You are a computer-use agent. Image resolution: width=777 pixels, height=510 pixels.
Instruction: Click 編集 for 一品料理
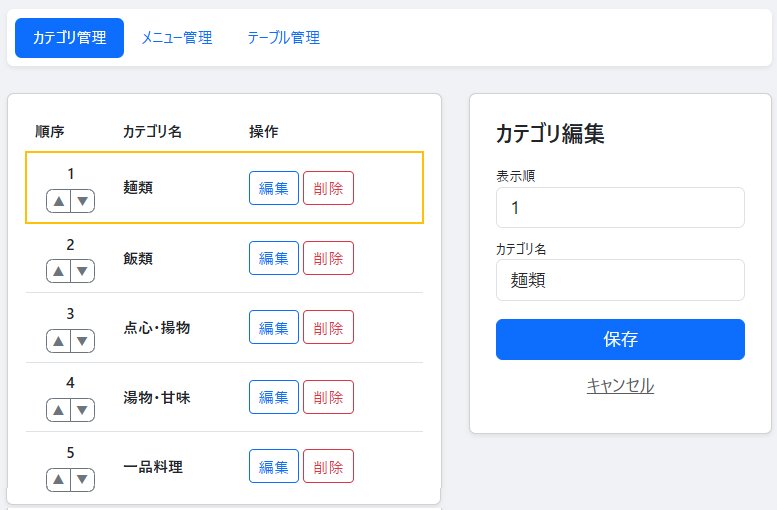(x=273, y=466)
